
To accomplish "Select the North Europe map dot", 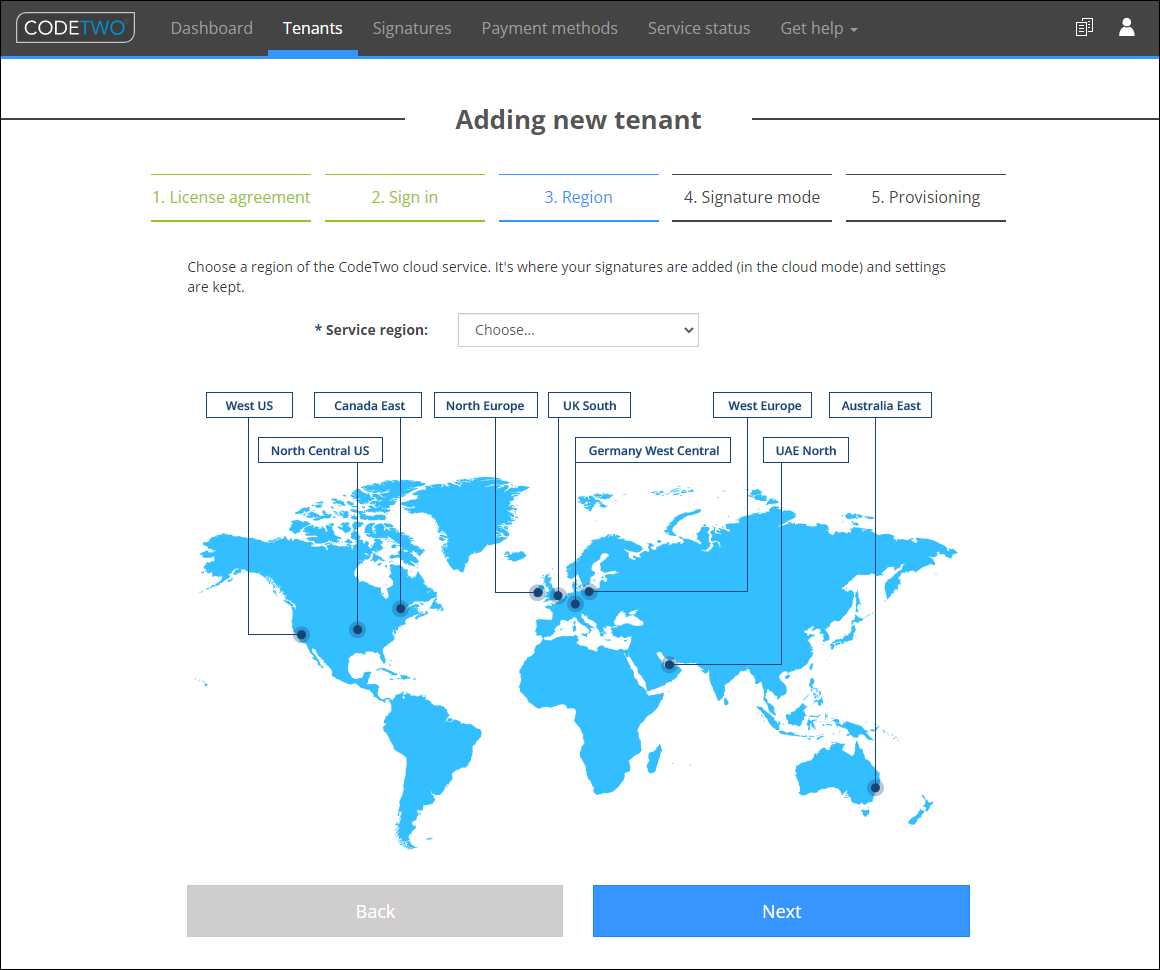I will click(538, 593).
